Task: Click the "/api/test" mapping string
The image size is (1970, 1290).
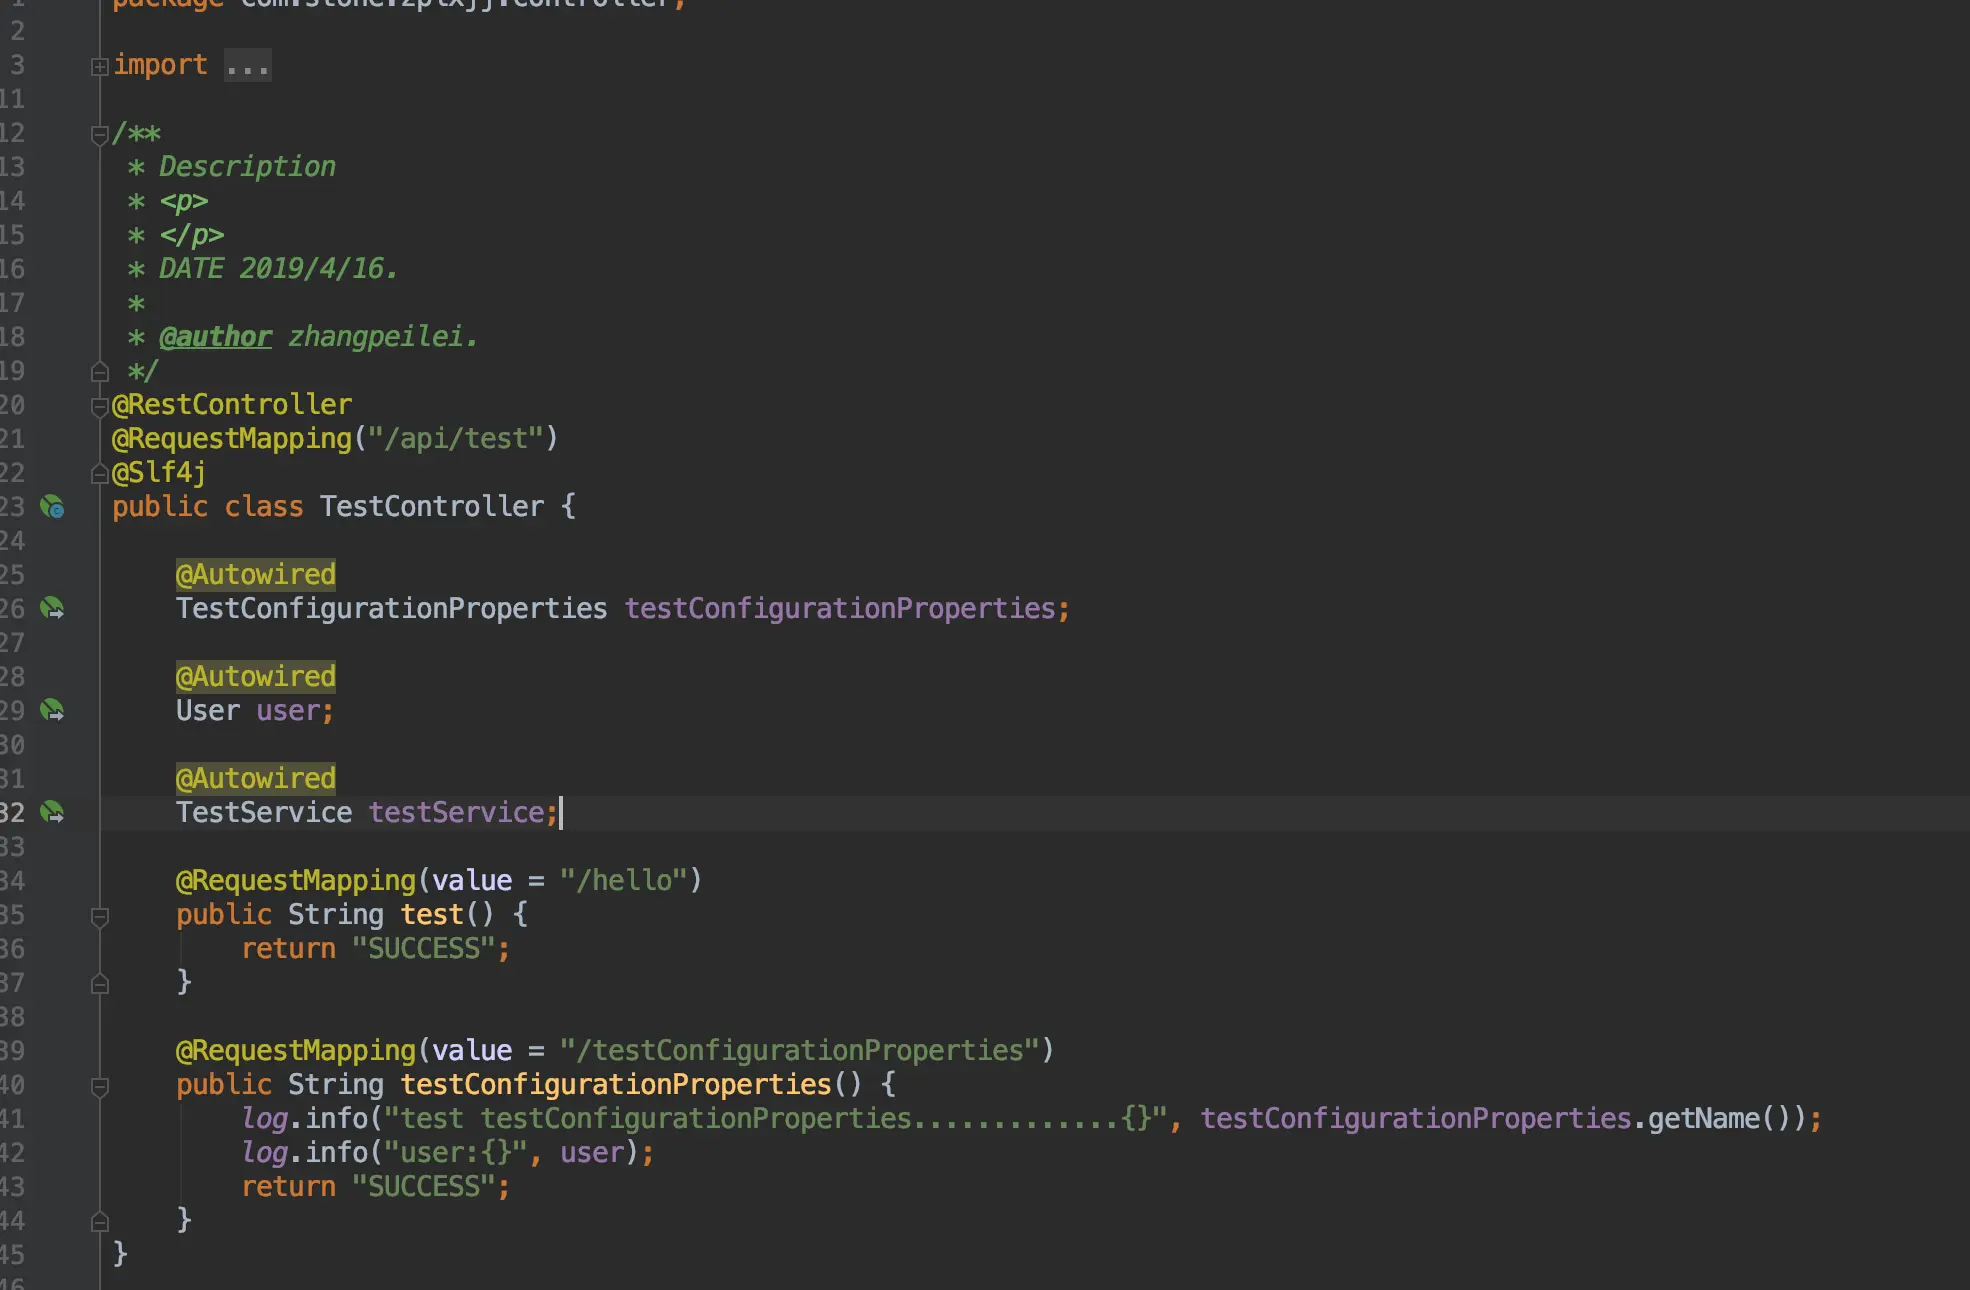Action: coord(455,439)
